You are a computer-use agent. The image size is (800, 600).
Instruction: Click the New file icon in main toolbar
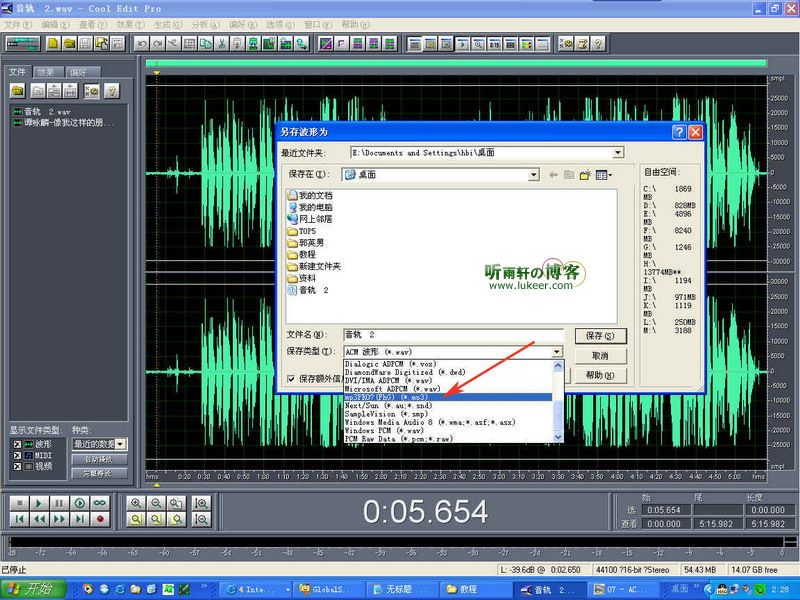[x=53, y=44]
